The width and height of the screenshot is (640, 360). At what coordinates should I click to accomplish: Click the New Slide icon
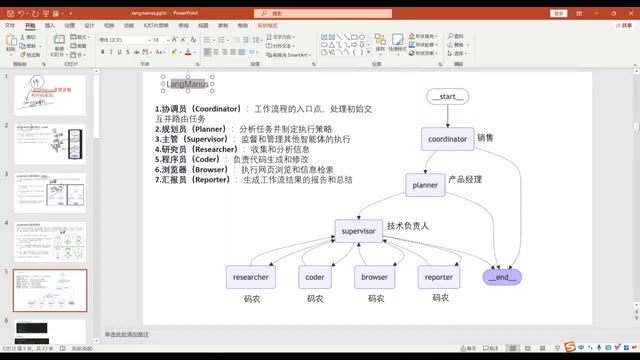pos(59,40)
